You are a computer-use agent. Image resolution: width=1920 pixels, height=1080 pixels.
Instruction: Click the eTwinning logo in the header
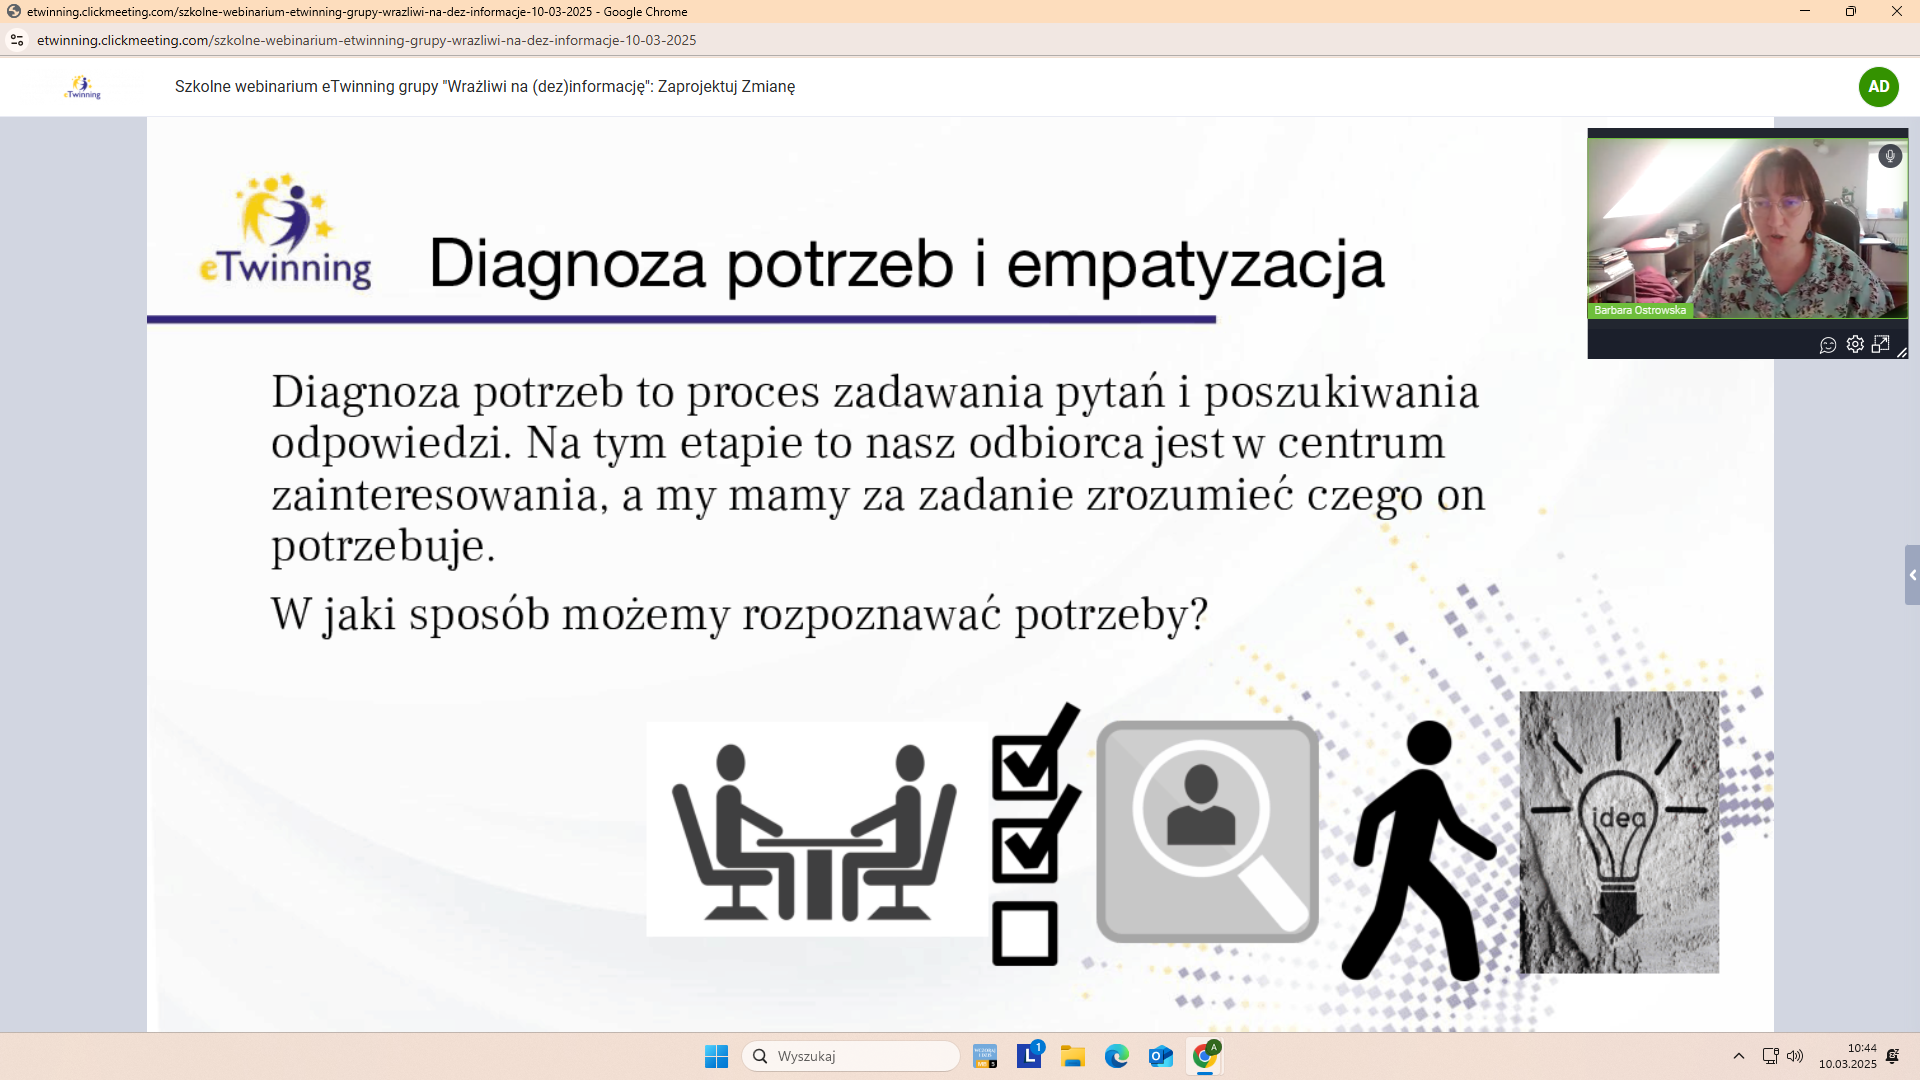[83, 87]
